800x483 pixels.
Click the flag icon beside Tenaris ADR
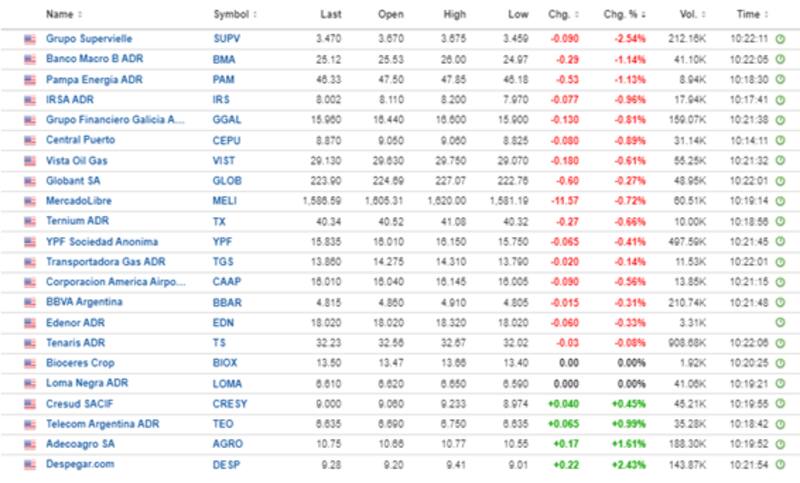30,342
